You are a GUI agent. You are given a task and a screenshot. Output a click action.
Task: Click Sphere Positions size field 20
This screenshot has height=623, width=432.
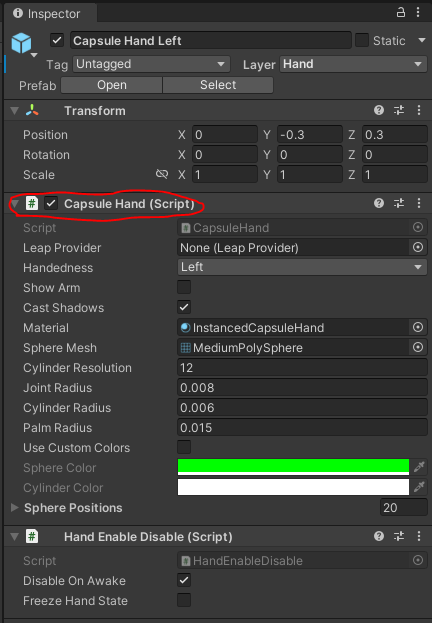click(x=403, y=507)
